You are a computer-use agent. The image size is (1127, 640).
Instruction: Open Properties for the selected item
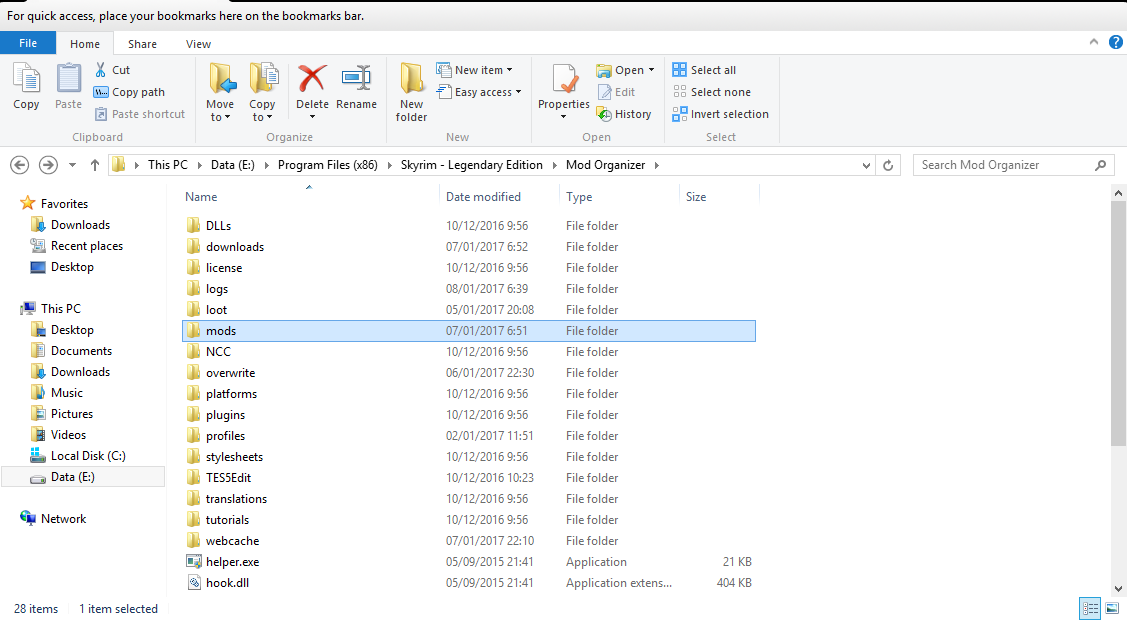tap(564, 90)
